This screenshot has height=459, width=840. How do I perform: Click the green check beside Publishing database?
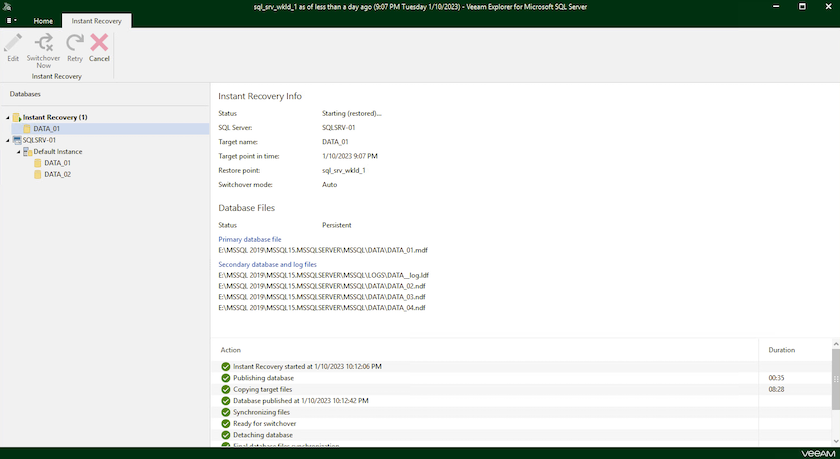[x=225, y=378]
